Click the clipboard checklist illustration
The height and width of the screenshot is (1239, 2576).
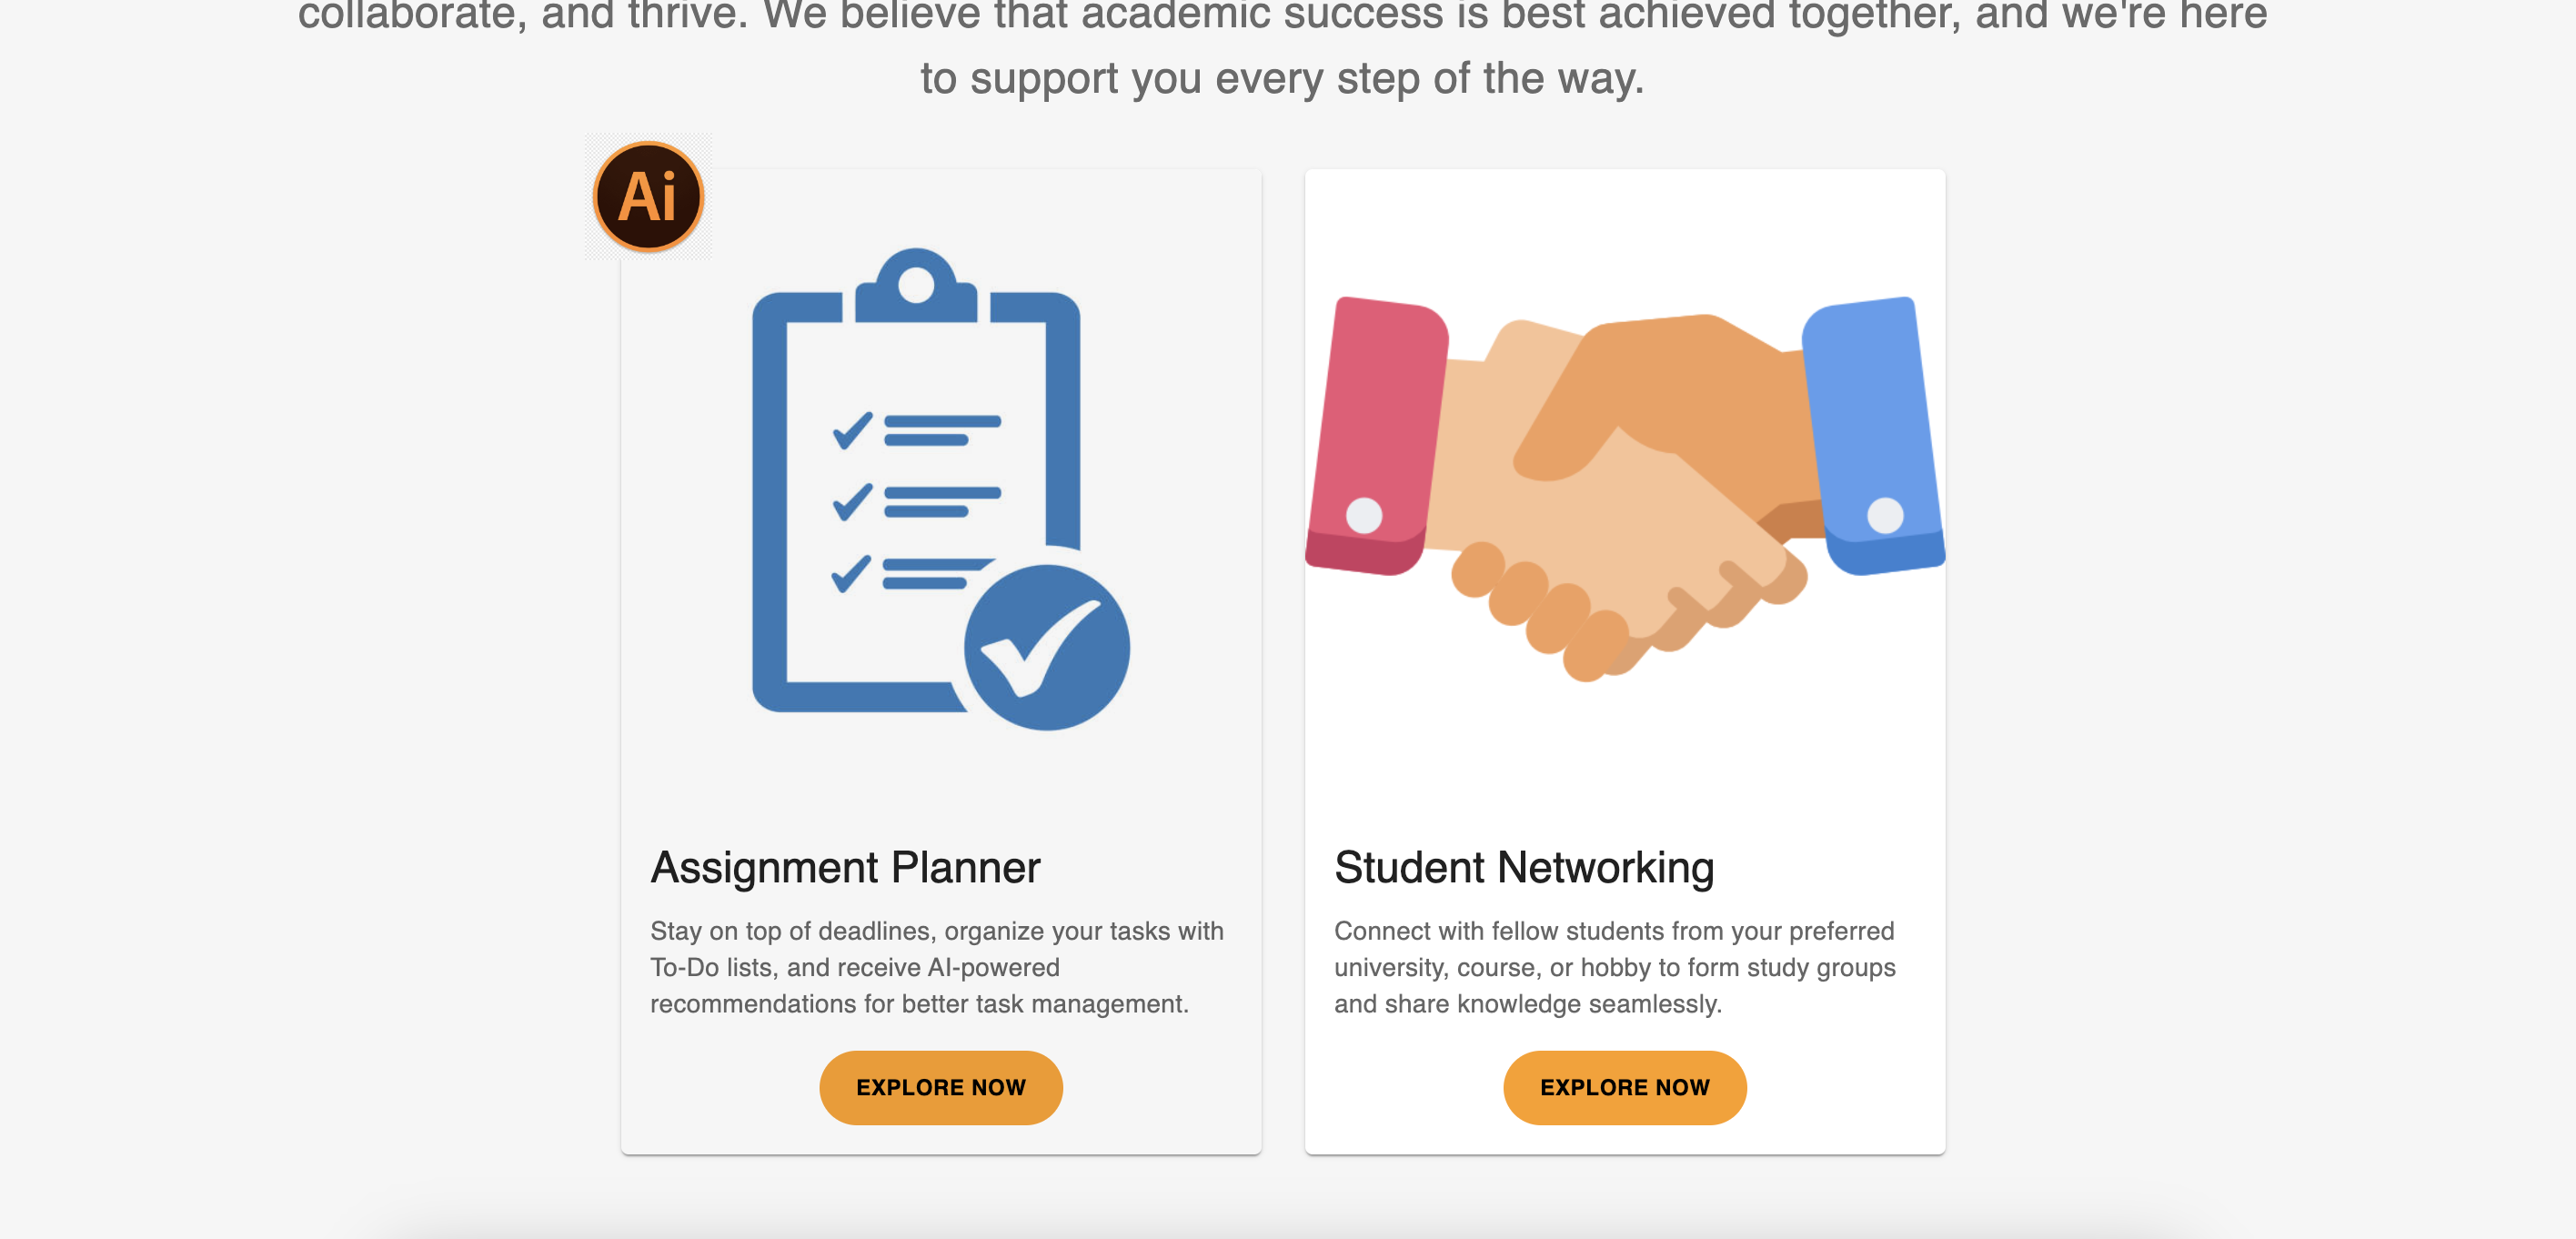click(x=940, y=489)
